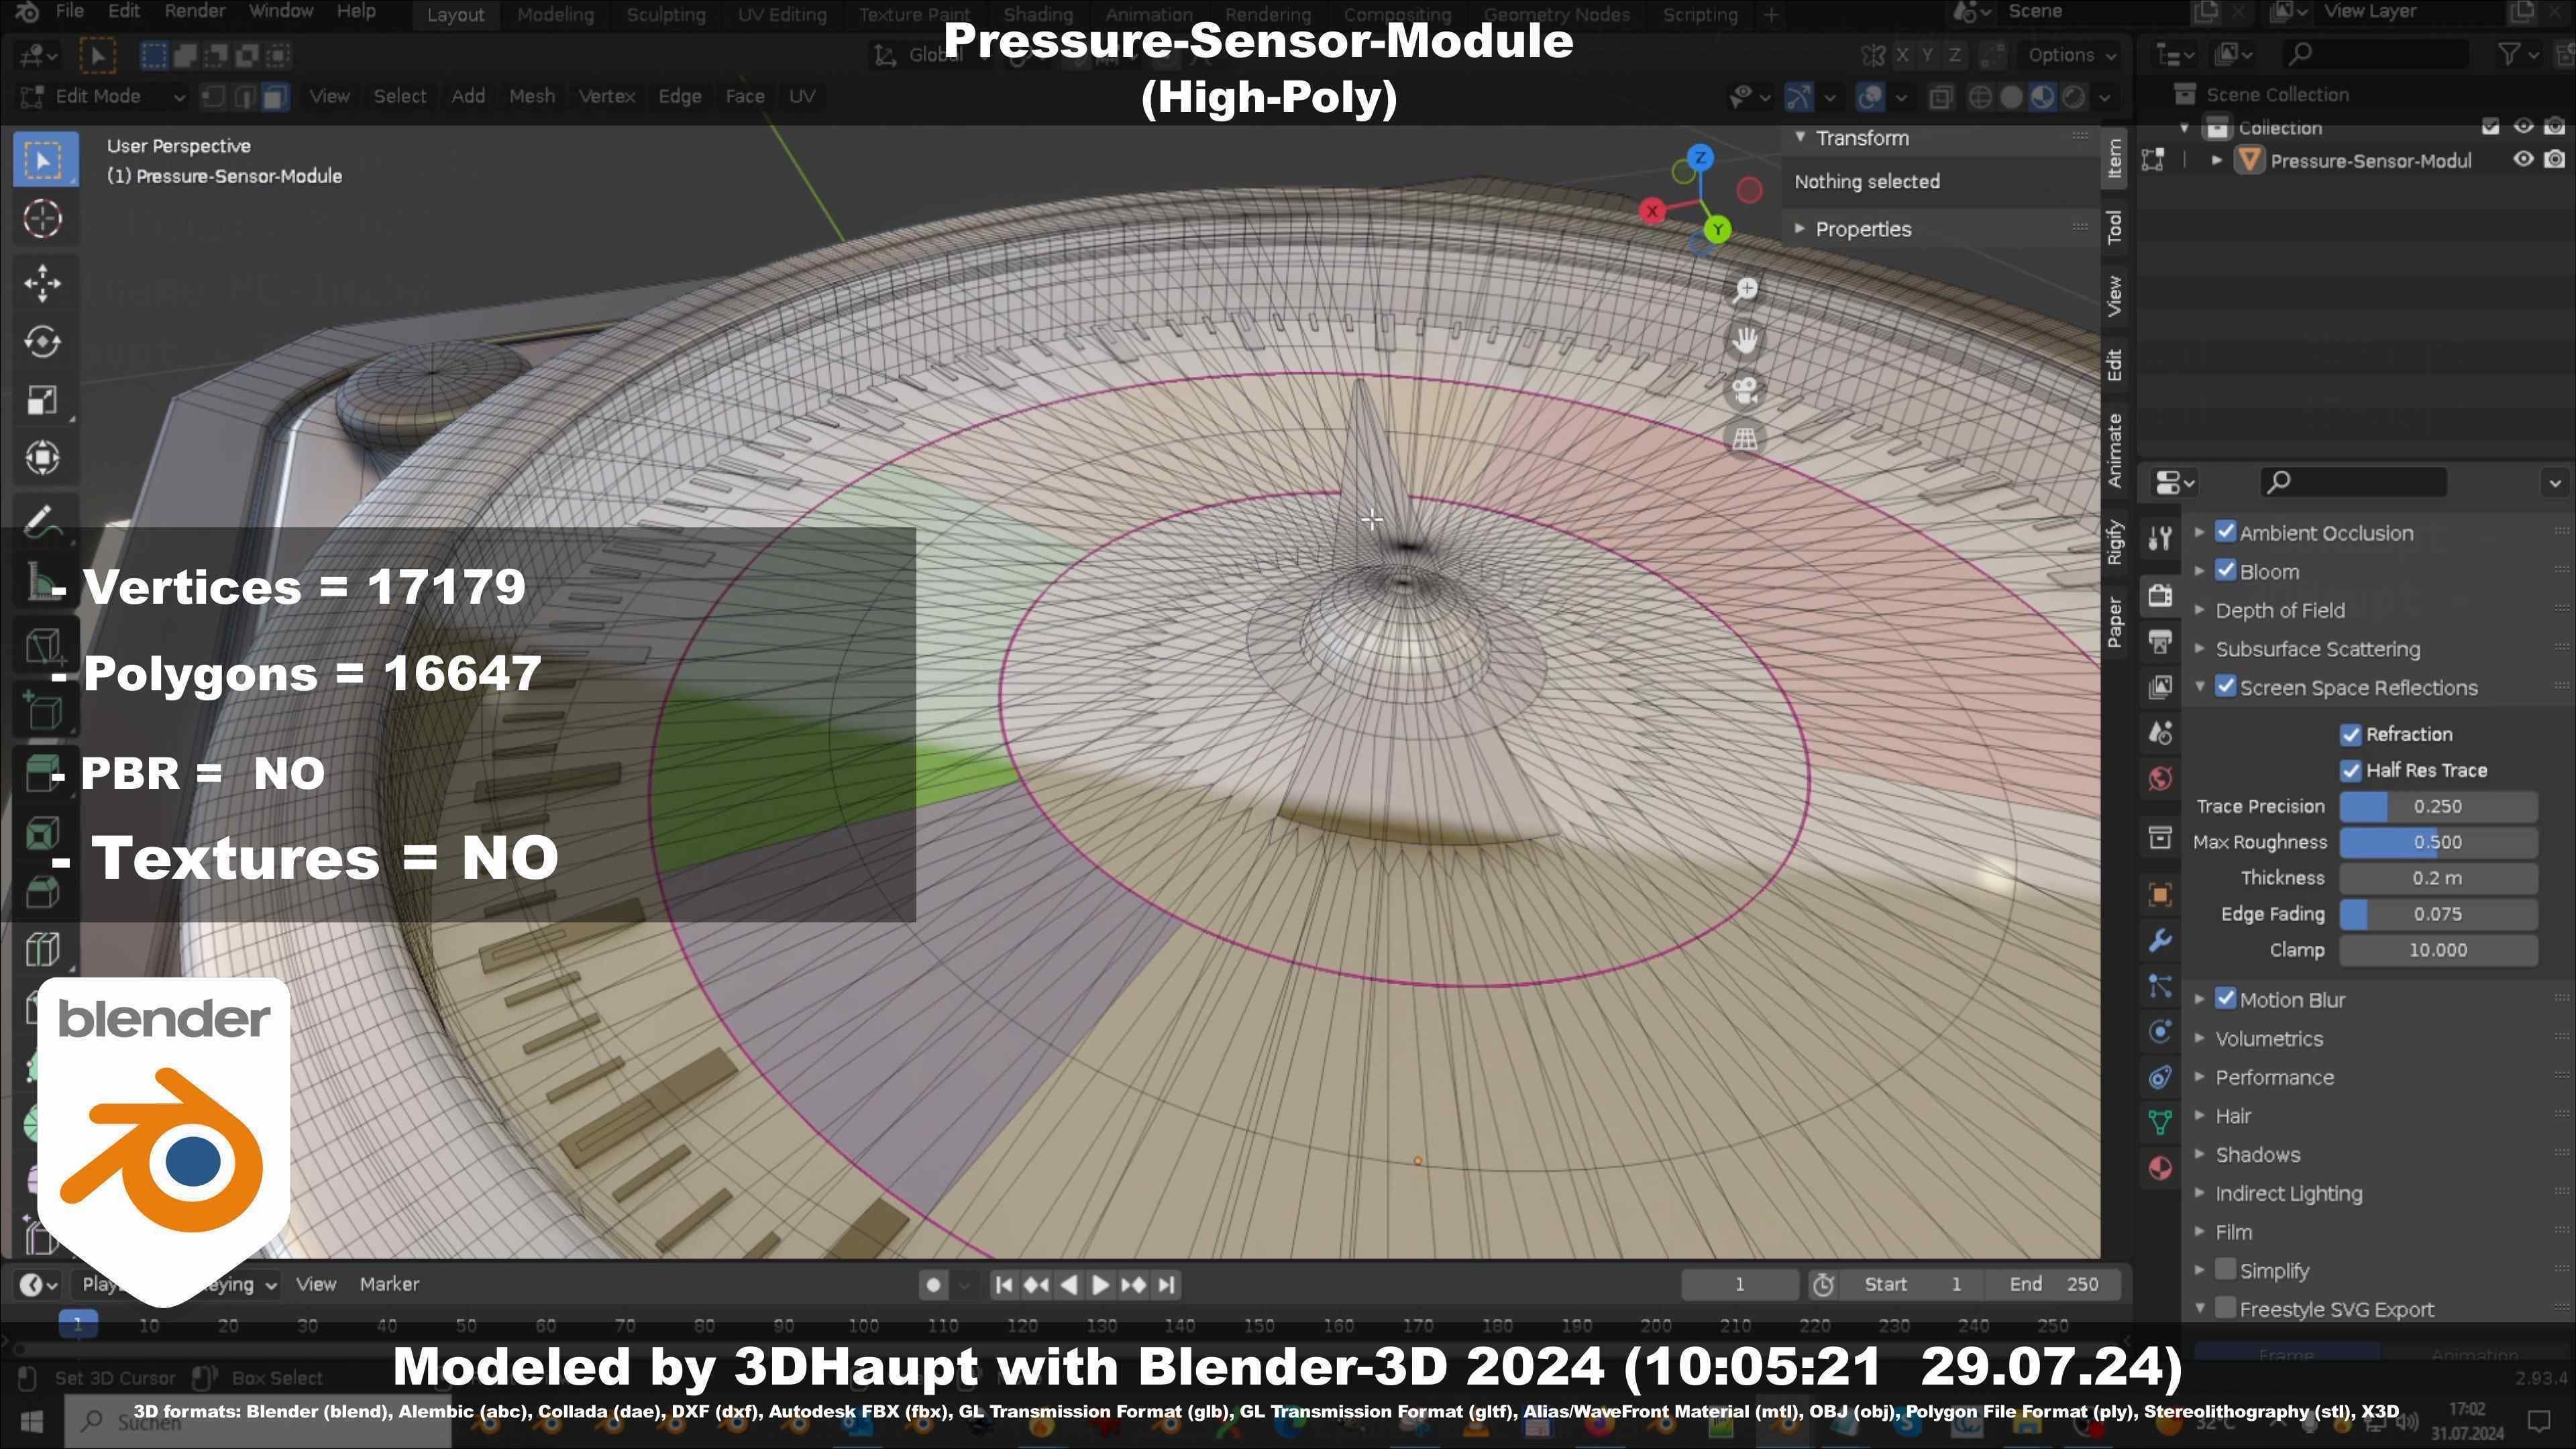
Task: Adjust the Trace Precision slider
Action: click(2437, 806)
